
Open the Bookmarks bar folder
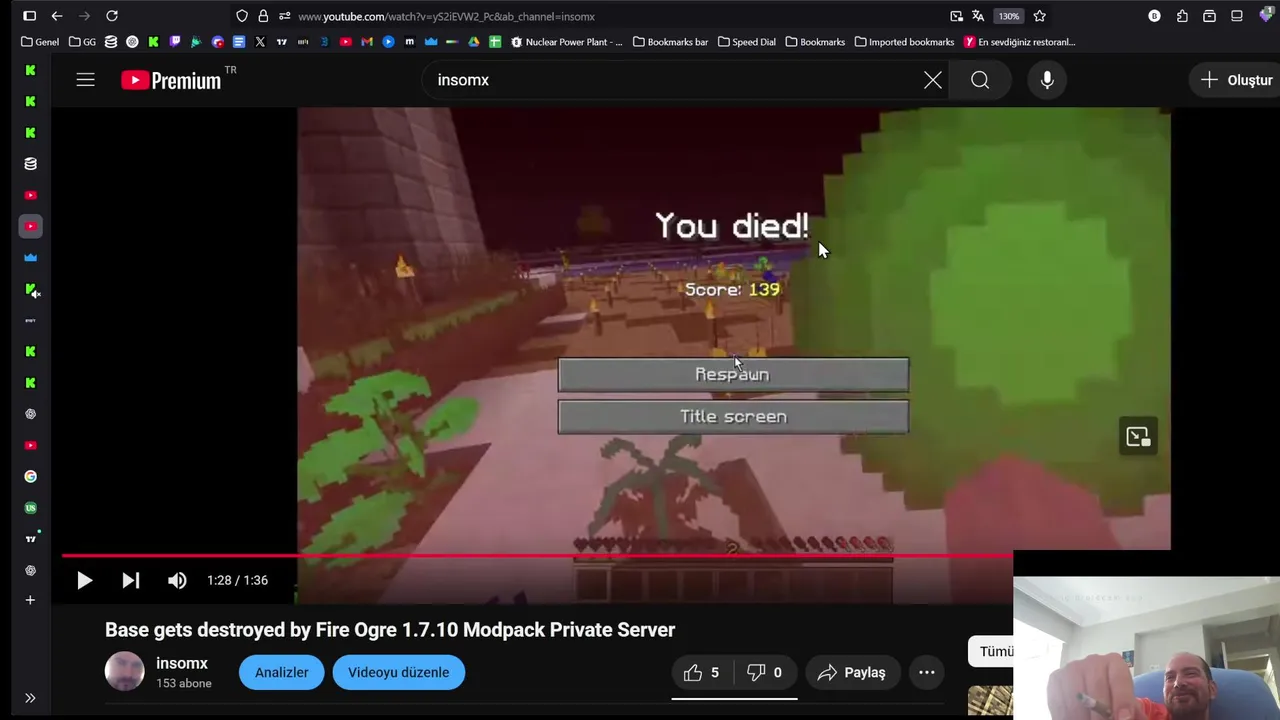670,42
